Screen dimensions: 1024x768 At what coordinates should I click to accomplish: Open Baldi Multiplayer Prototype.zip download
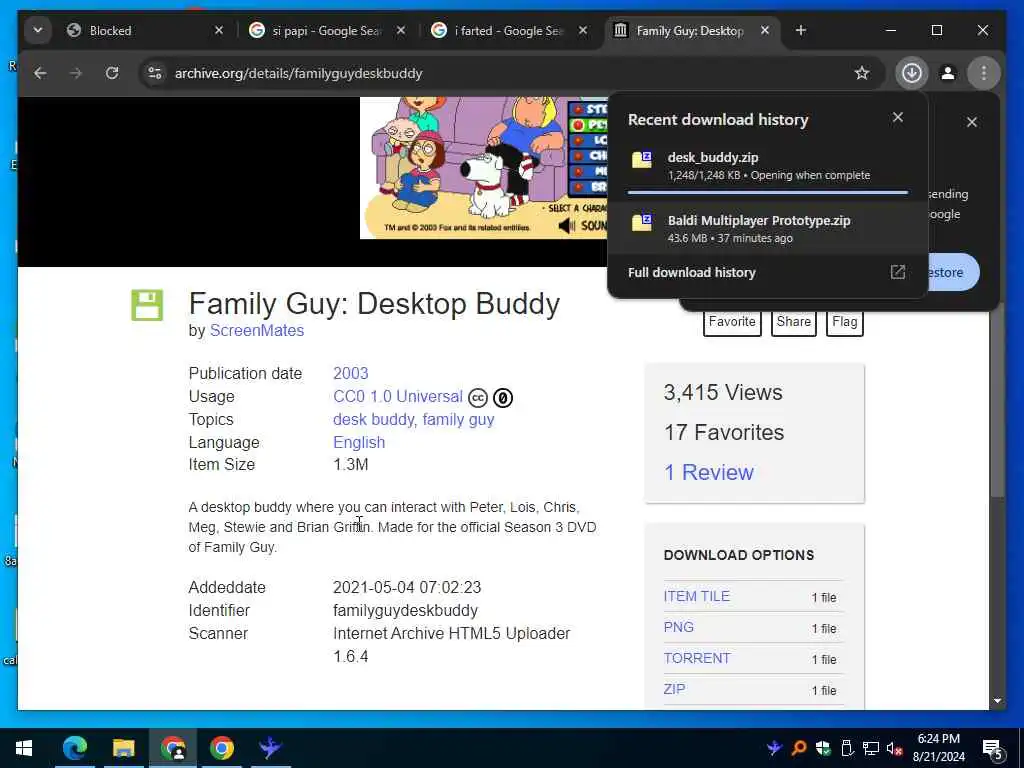[x=767, y=228]
